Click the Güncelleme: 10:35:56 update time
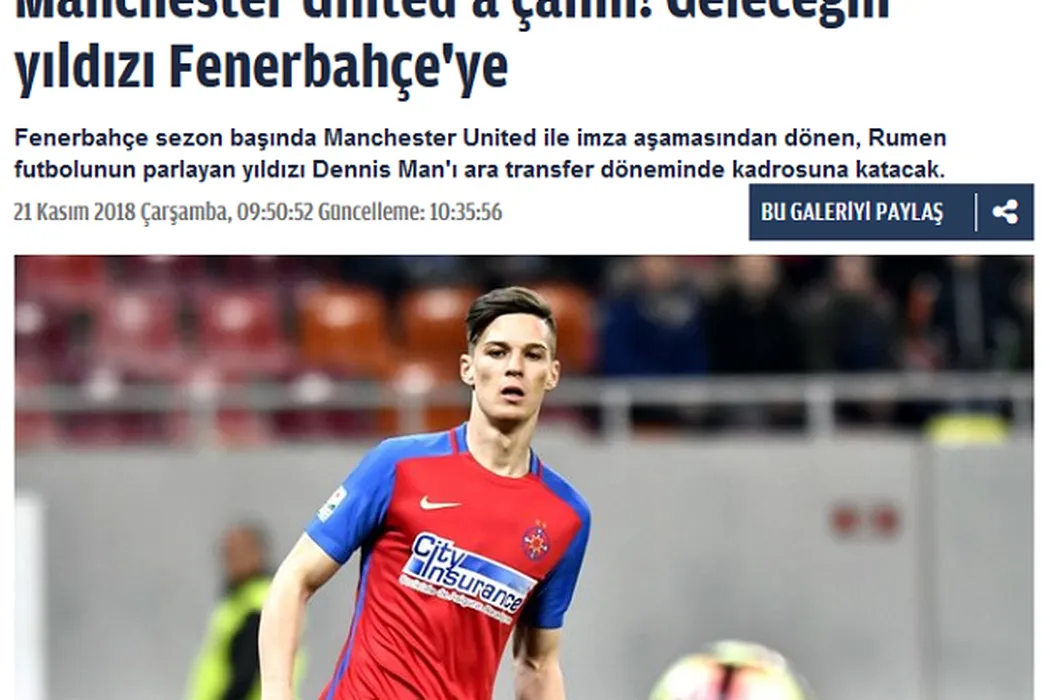 409,212
